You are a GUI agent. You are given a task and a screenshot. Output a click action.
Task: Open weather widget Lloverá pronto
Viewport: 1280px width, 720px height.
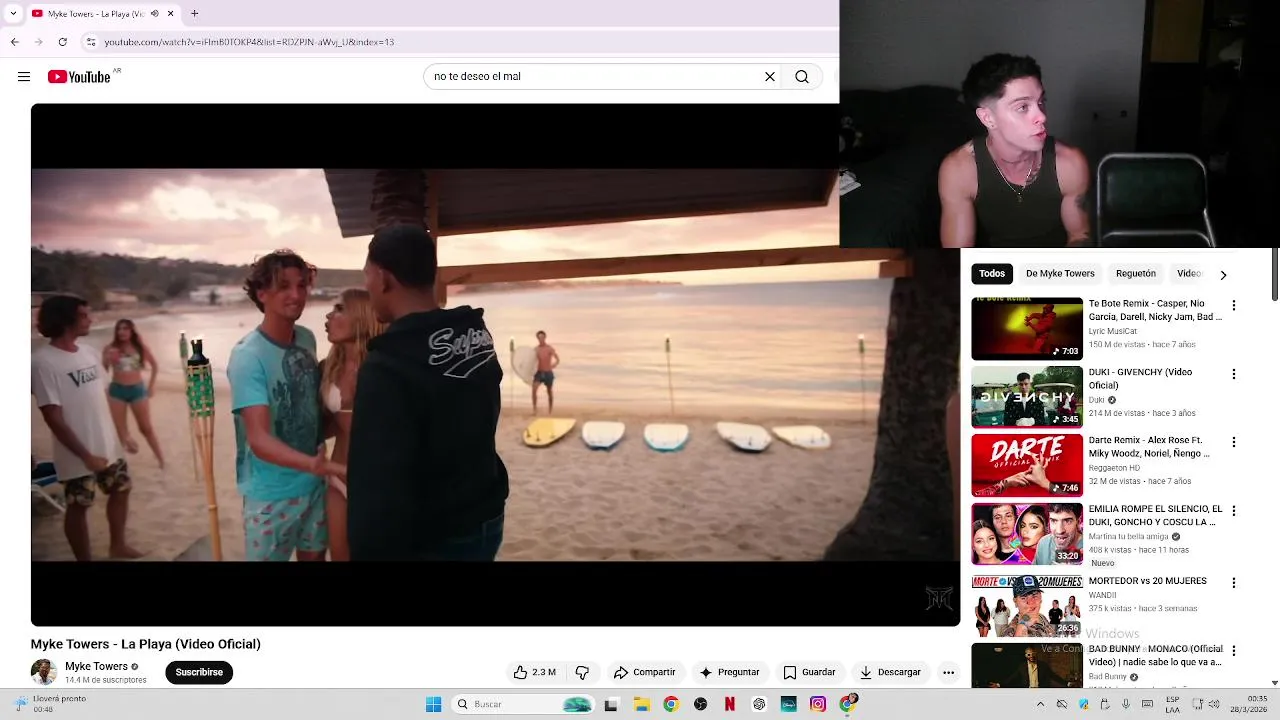[50, 704]
